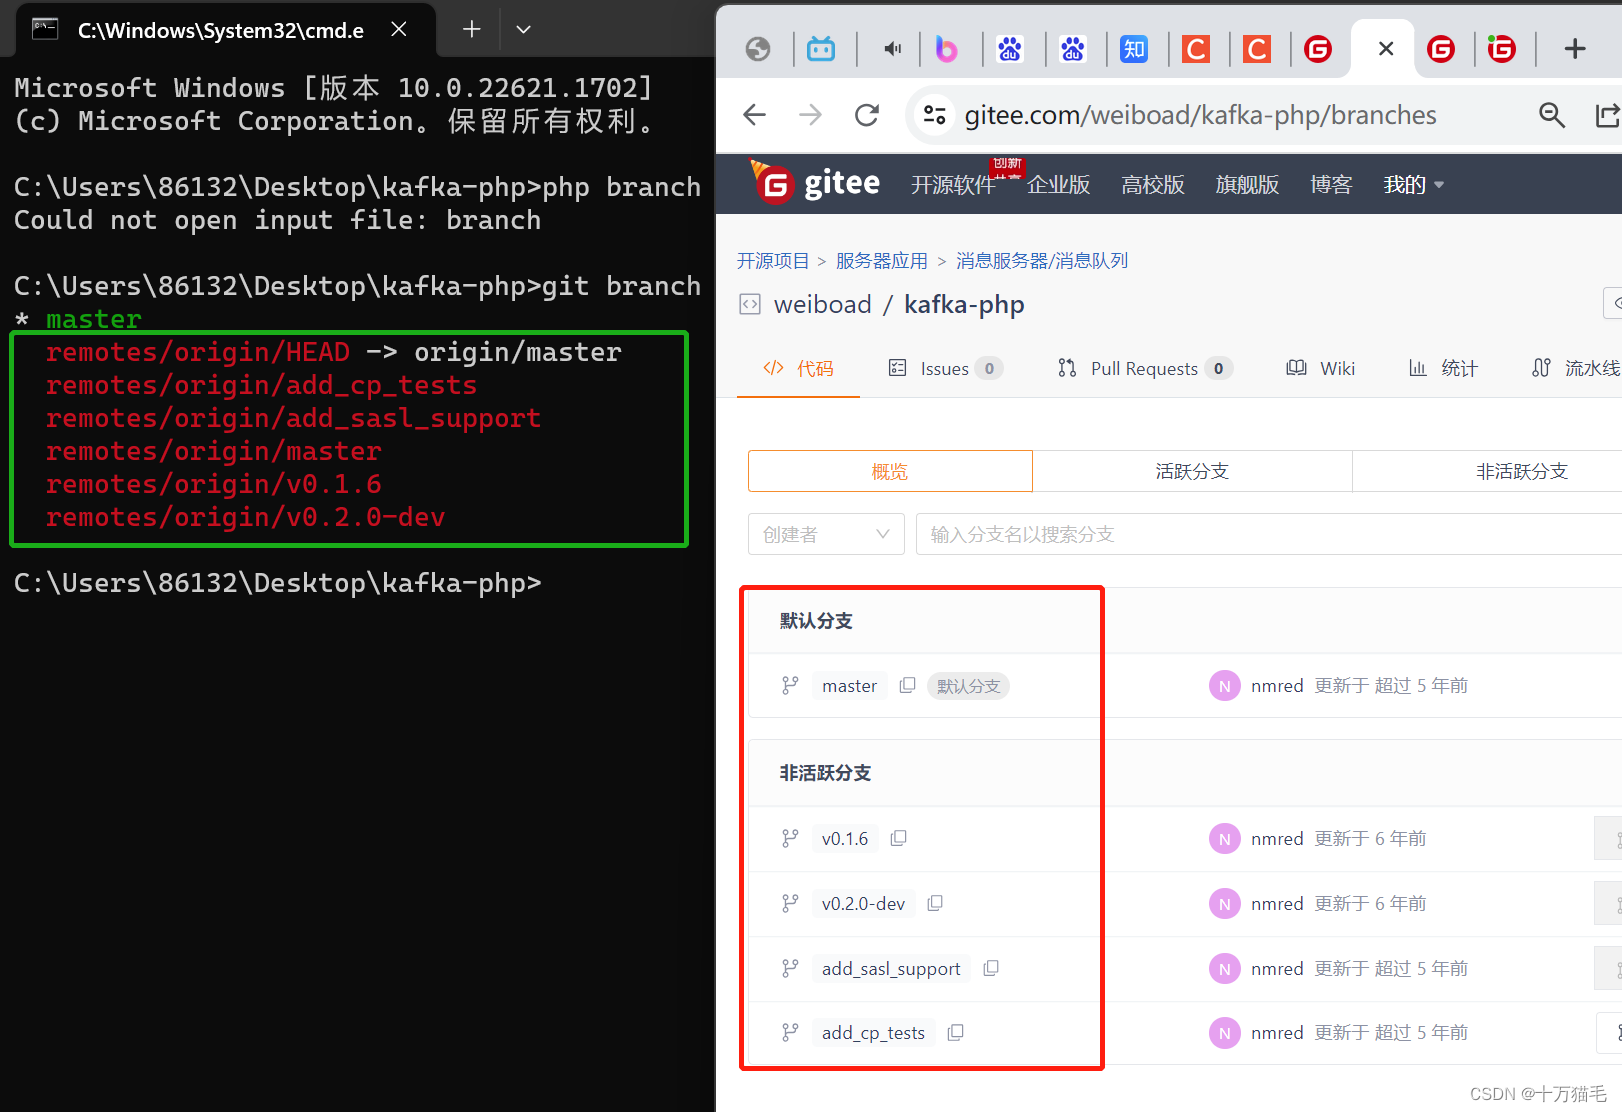Click nmred avatar in master row
The height and width of the screenshot is (1112, 1622).
pyautogui.click(x=1224, y=685)
